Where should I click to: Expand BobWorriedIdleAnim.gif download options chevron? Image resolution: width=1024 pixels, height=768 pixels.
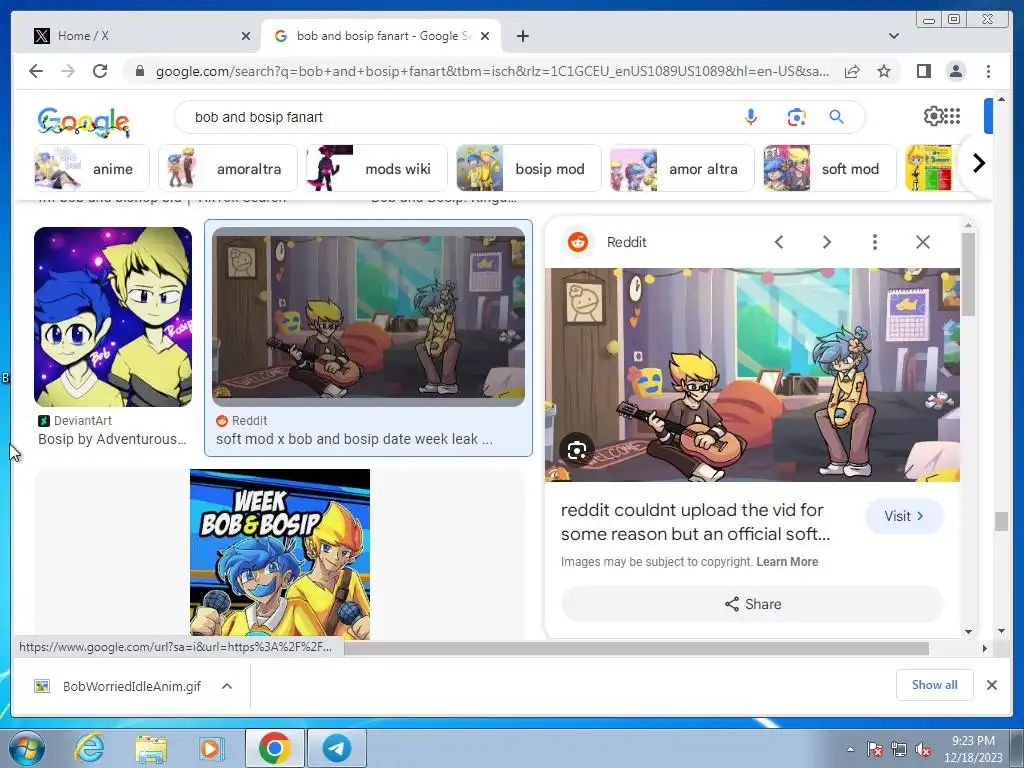tap(227, 686)
